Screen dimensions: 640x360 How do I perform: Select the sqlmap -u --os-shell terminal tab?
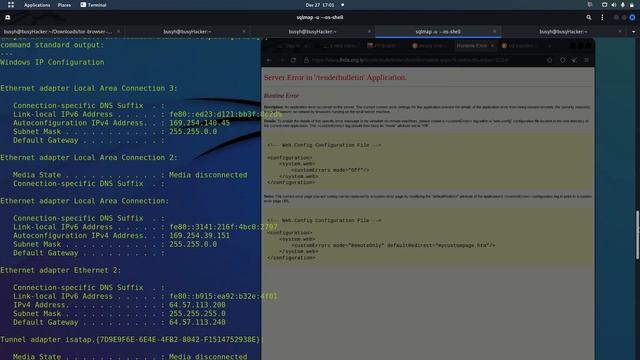438,31
